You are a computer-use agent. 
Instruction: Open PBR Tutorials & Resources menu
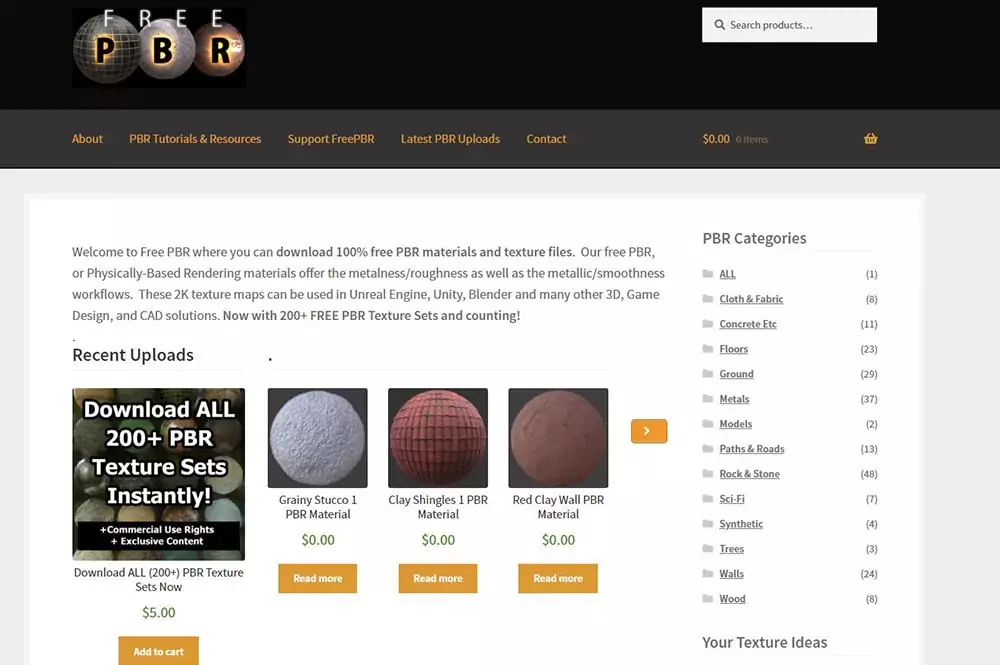coord(195,139)
